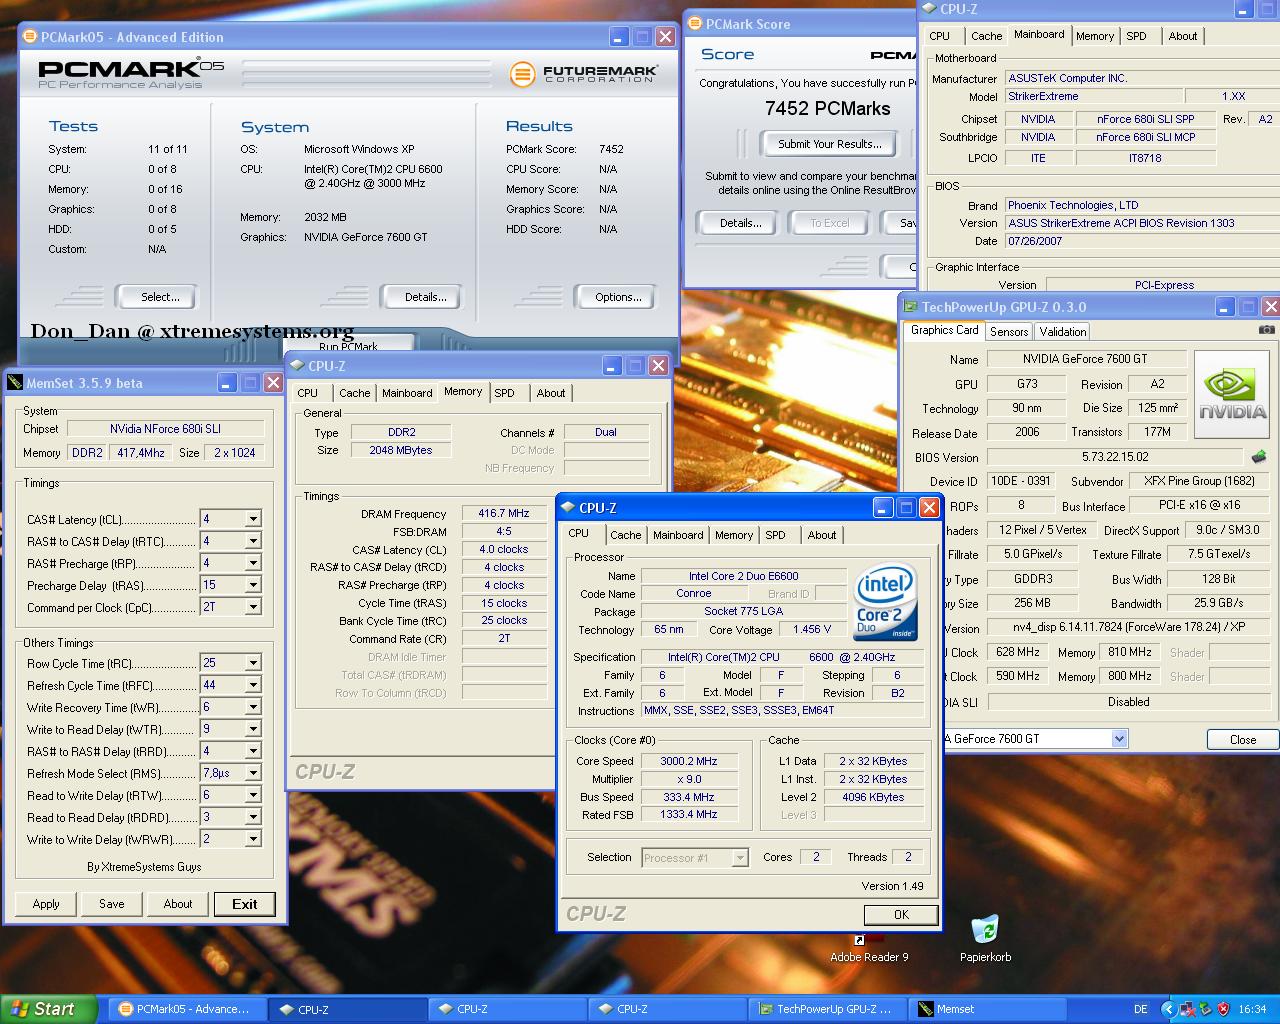Open Write Recovery Time (tWR) dropdown
This screenshot has width=1280, height=1024.
coord(253,707)
